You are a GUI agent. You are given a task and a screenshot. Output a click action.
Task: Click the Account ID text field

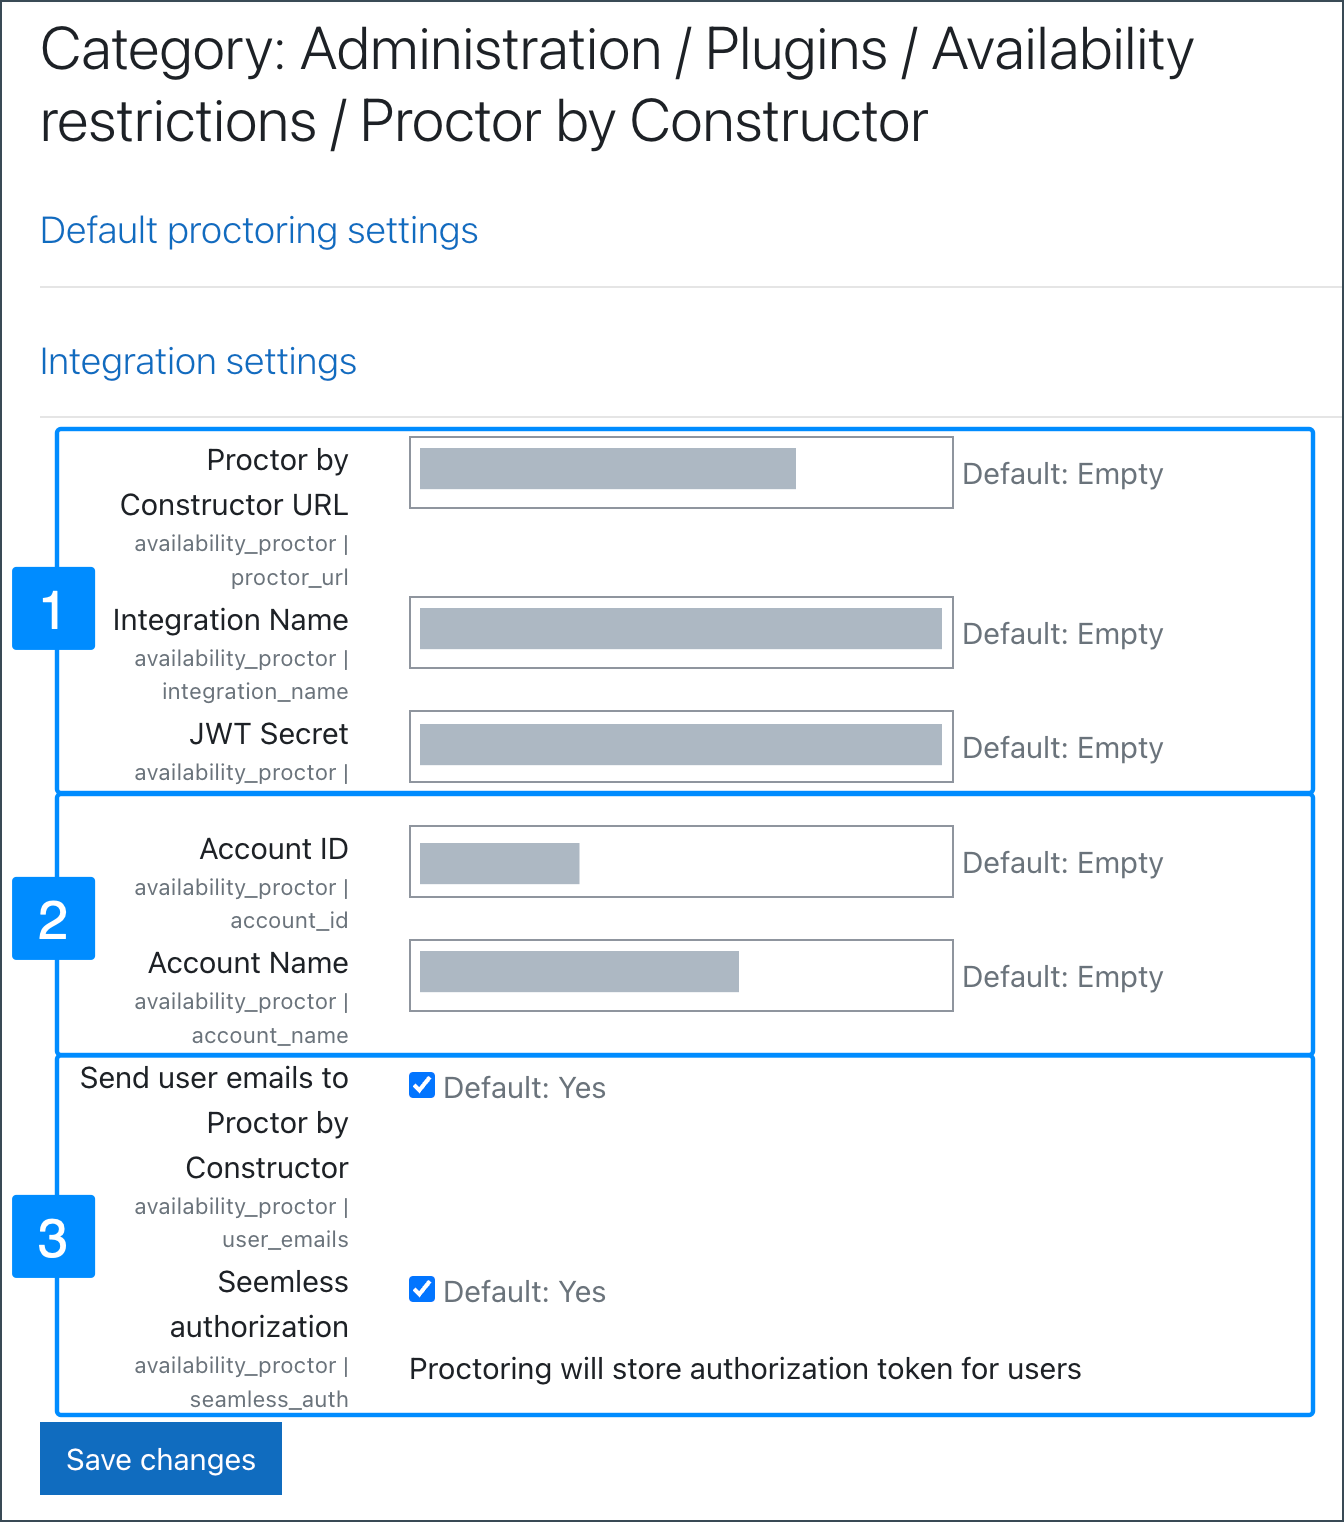click(x=680, y=862)
